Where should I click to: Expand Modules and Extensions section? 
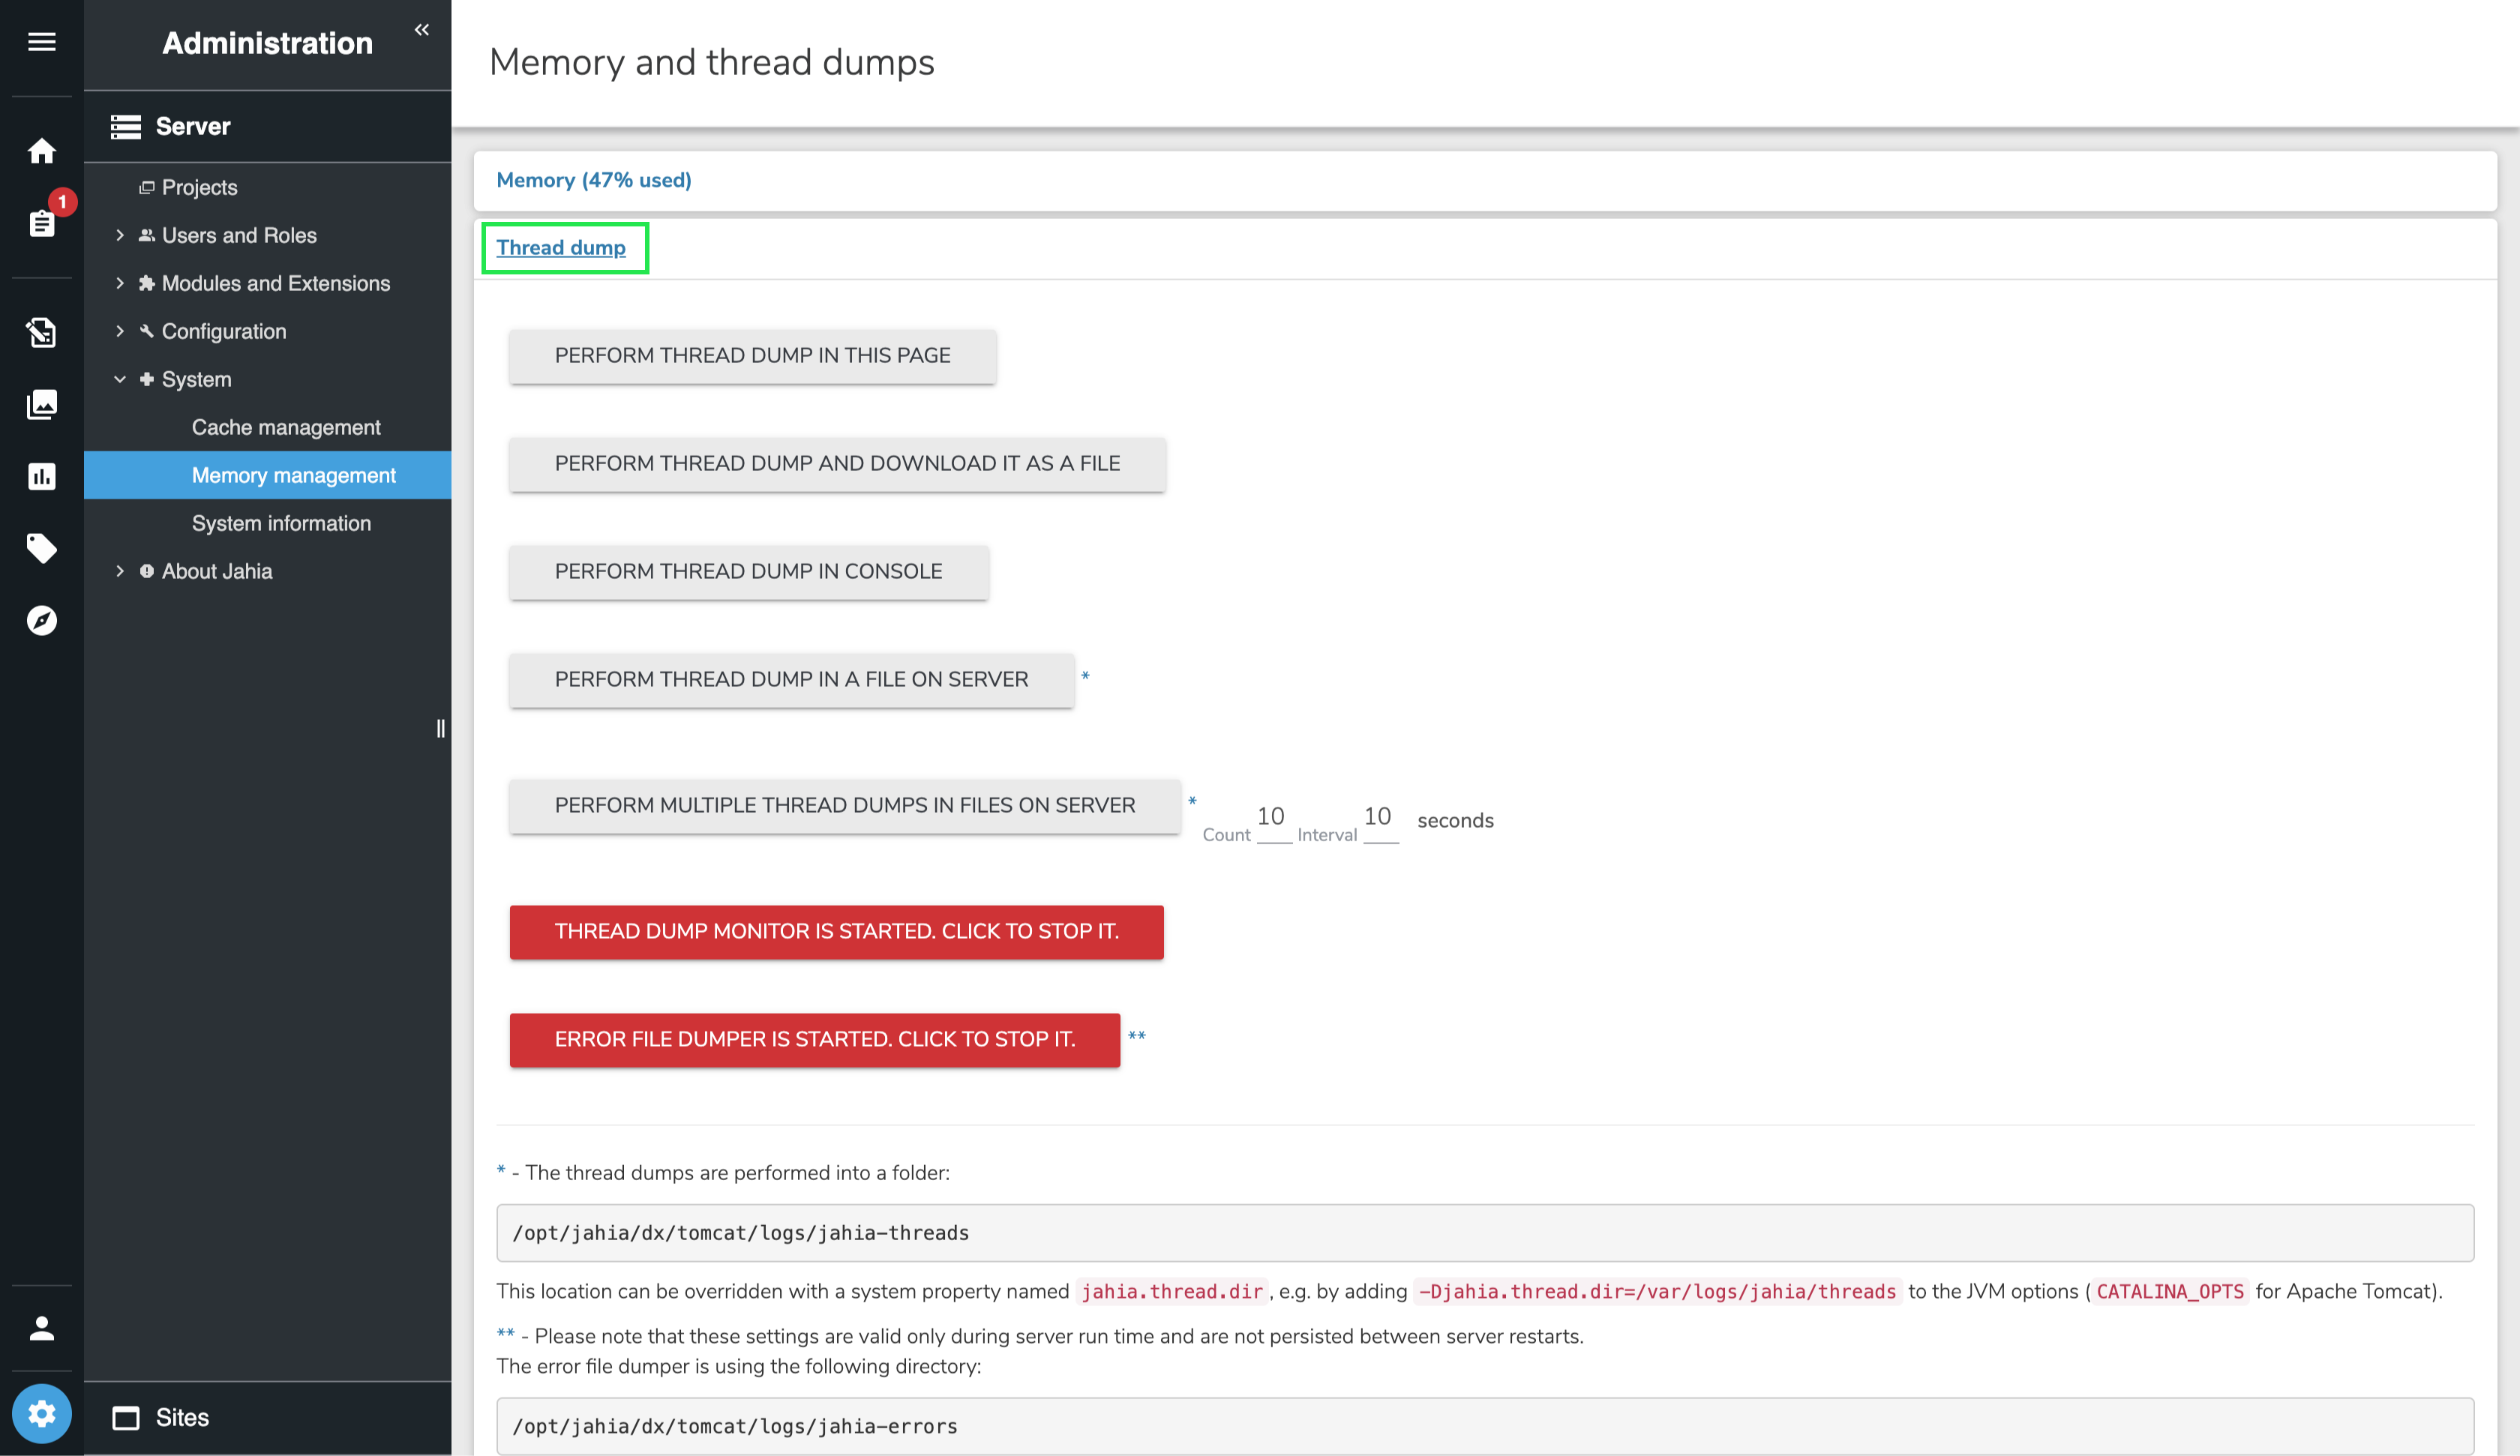120,283
